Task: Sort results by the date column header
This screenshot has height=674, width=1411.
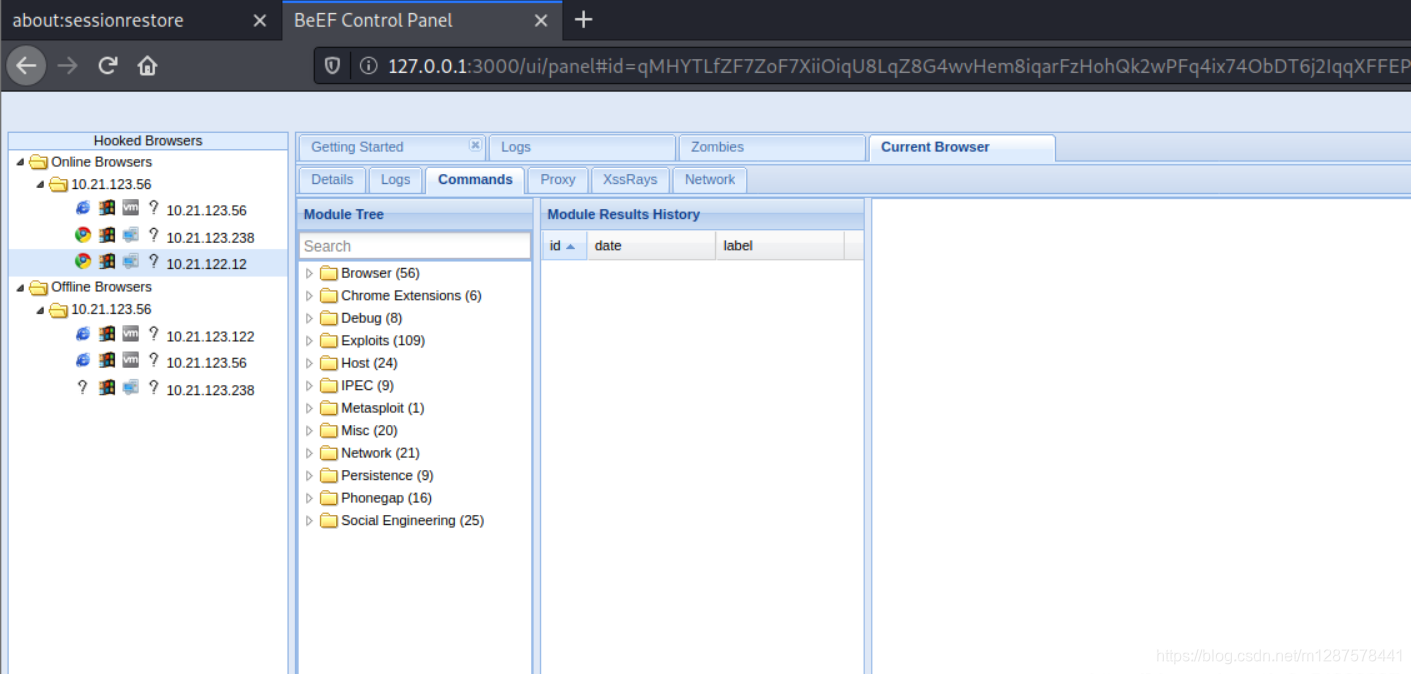Action: 651,246
